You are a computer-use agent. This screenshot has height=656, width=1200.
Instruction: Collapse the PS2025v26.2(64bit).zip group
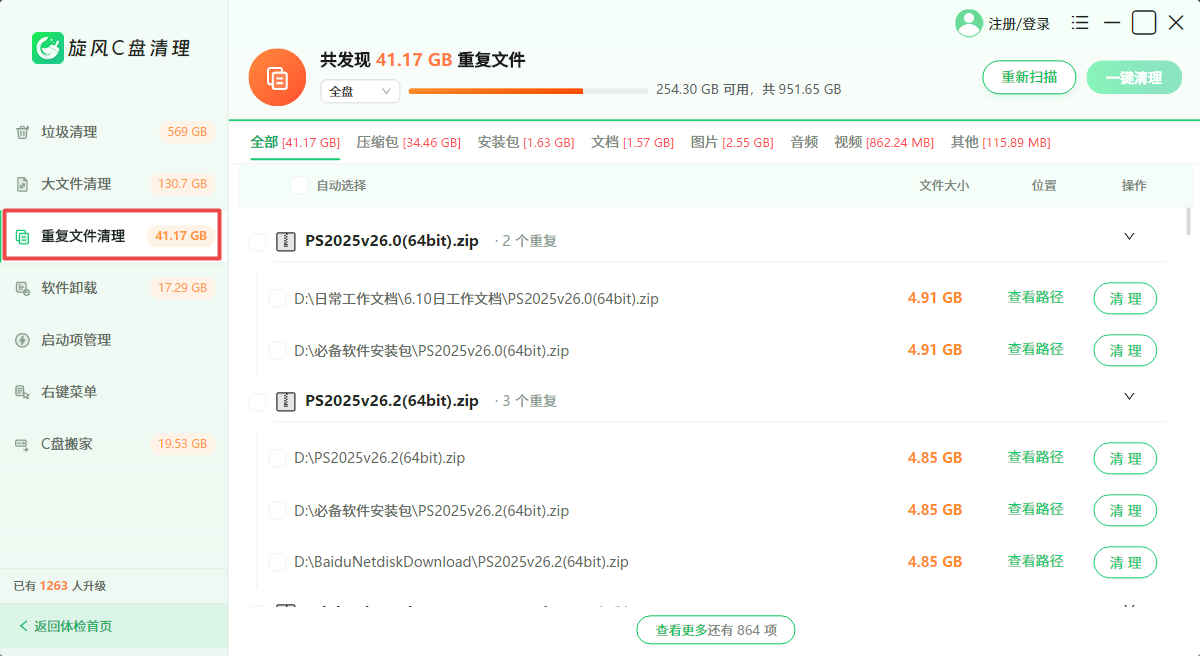pyautogui.click(x=1129, y=397)
